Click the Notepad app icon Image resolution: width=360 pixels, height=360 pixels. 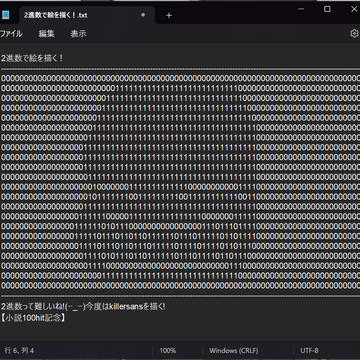pyautogui.click(x=5, y=15)
